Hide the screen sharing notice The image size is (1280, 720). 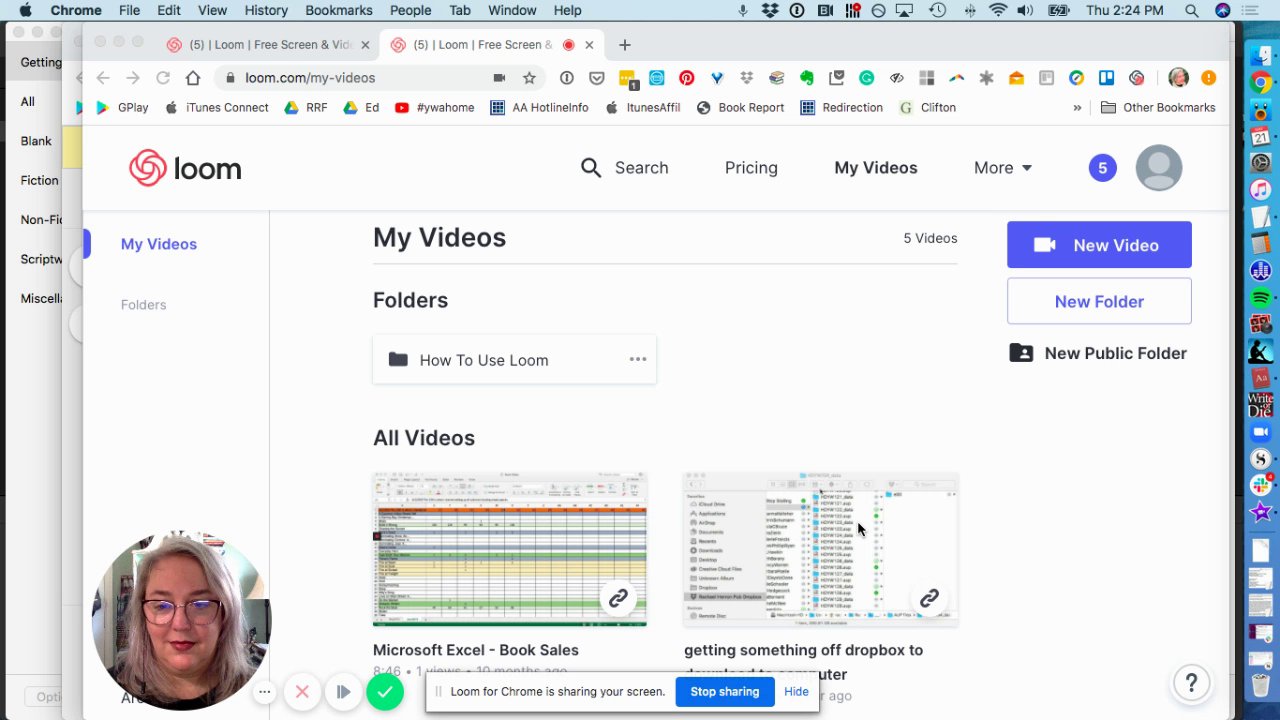(x=796, y=692)
